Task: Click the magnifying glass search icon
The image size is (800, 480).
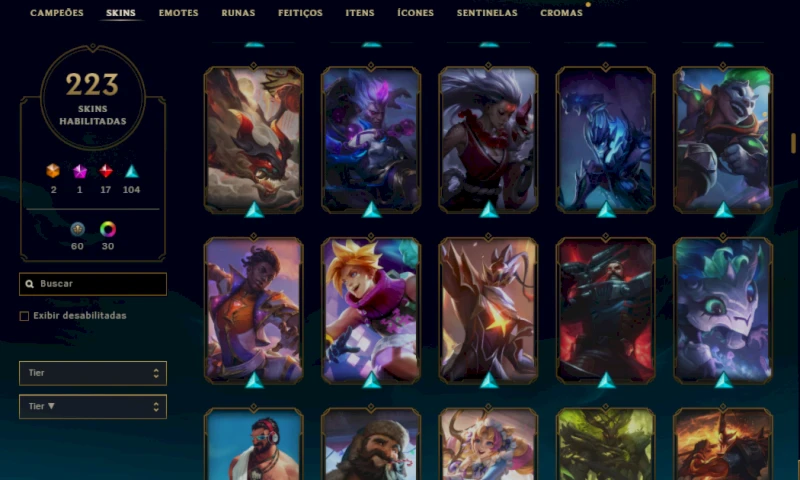Action: [30, 284]
